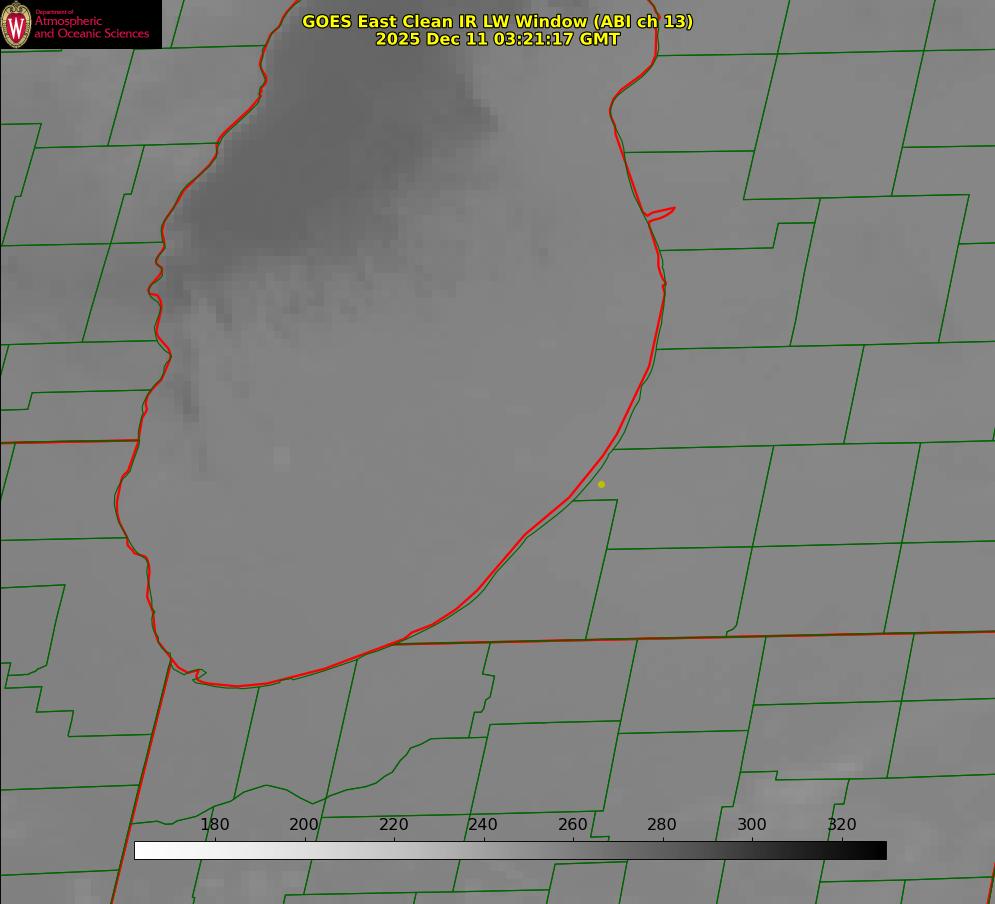The width and height of the screenshot is (995, 904).
Task: Click the 240 colorbar tick label
Action: [x=483, y=825]
